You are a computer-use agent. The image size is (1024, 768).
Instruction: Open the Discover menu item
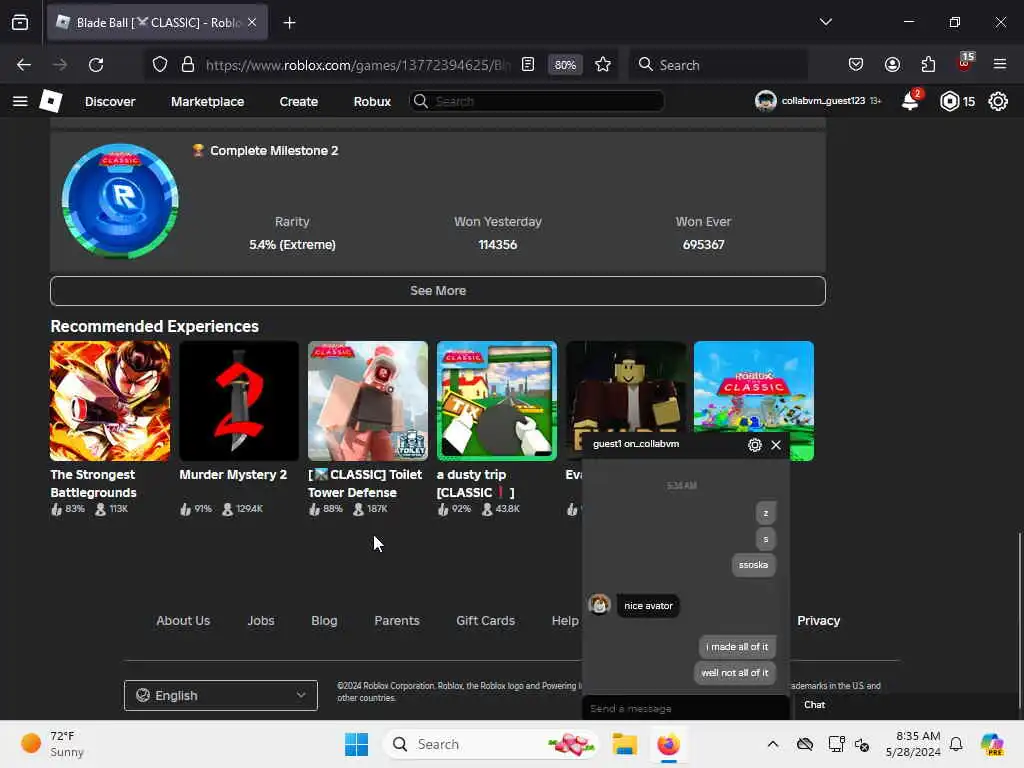coord(110,101)
